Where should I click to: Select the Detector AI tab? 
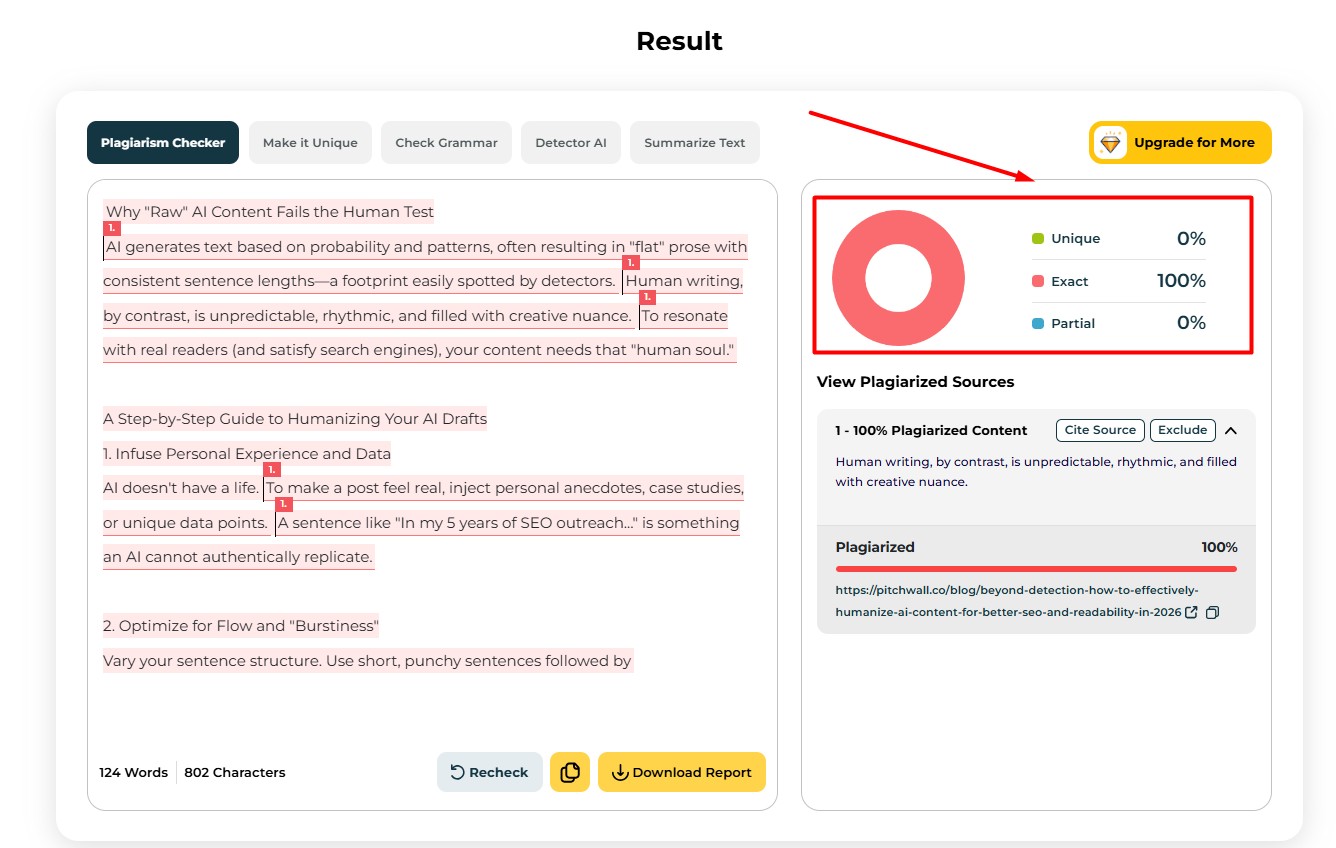click(x=571, y=143)
